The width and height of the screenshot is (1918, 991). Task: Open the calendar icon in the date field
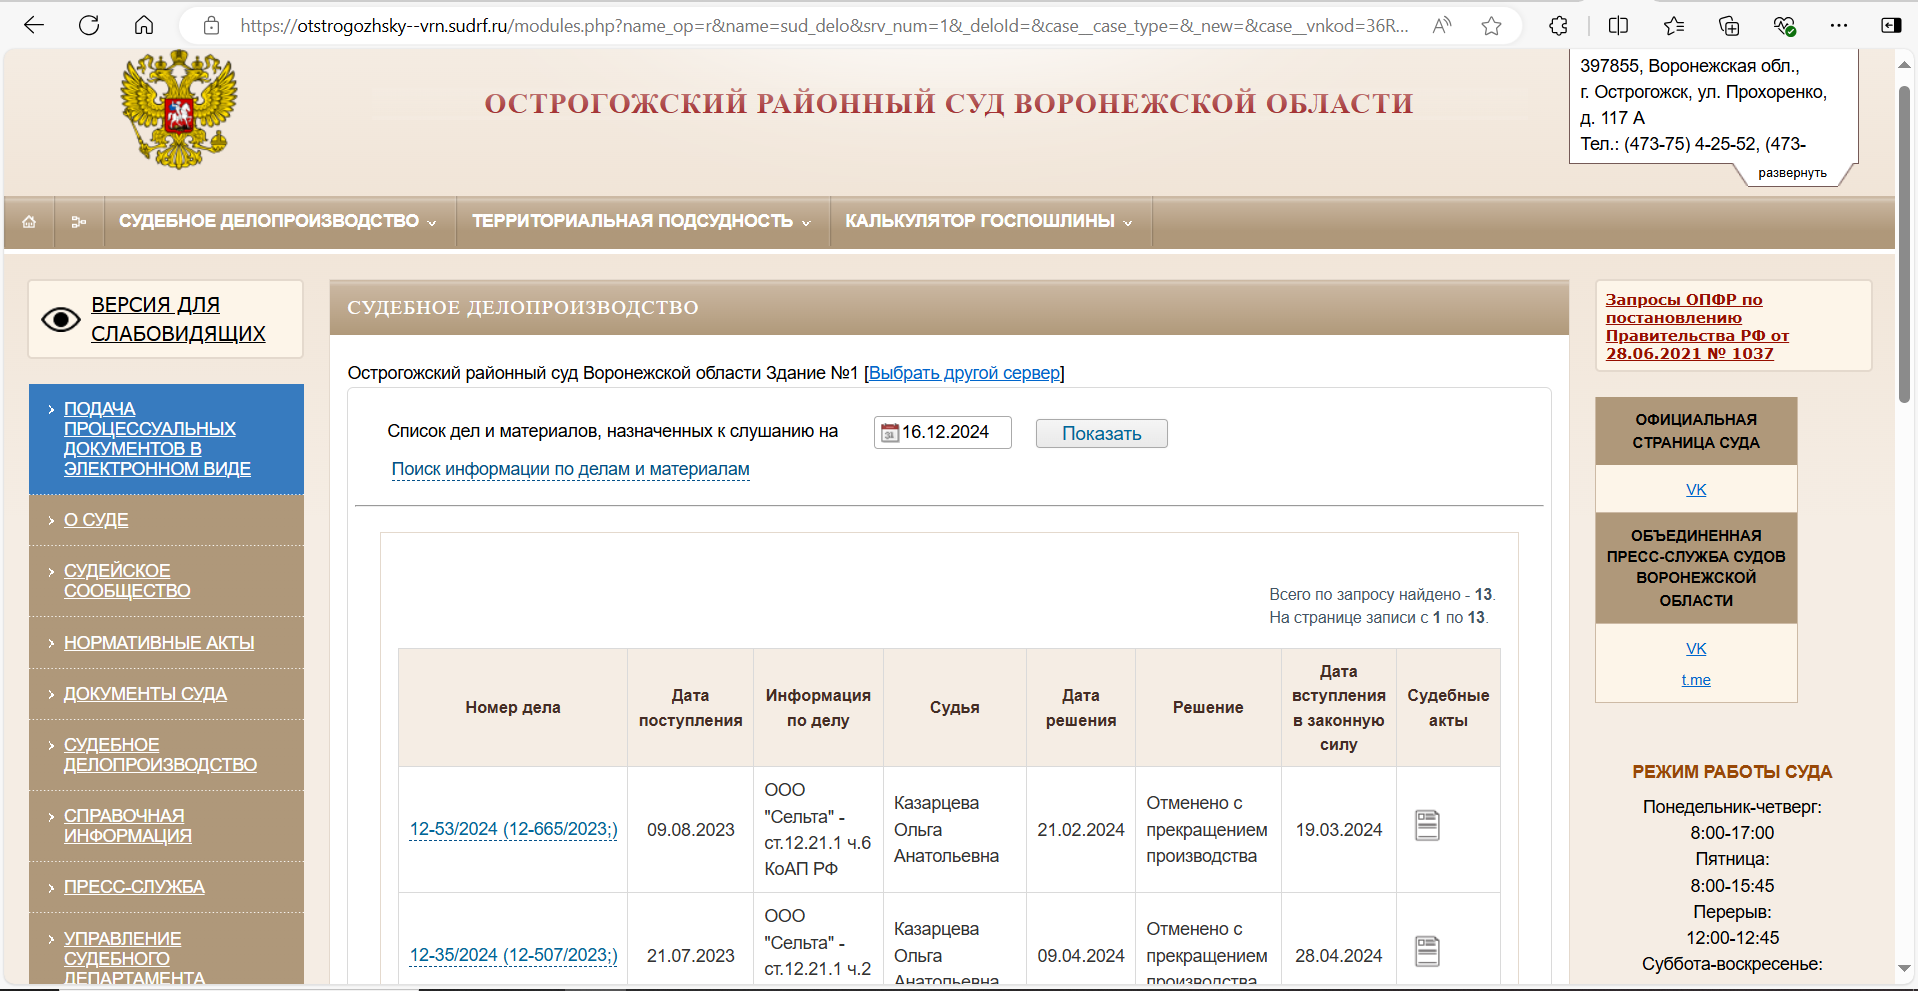[x=889, y=433]
